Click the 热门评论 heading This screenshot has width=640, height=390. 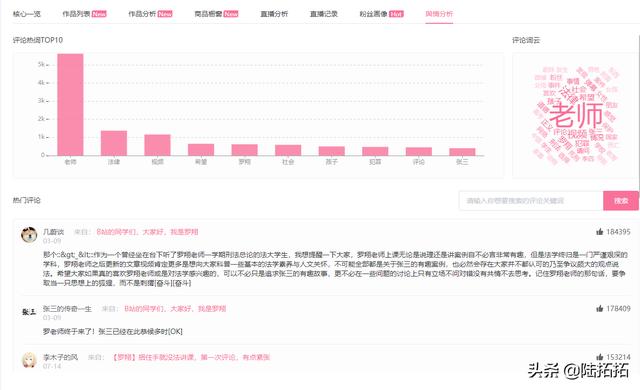pos(27,200)
